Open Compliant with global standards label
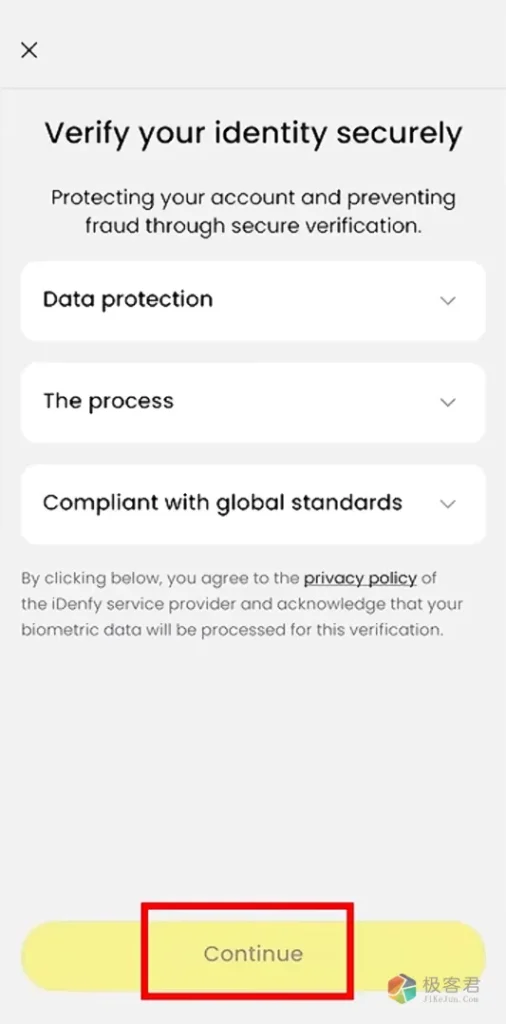 [x=223, y=503]
